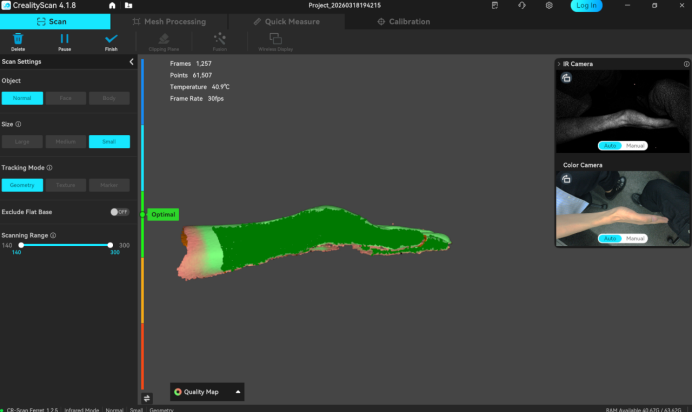
Task: Set Color Camera exposure to Manual
Action: (x=635, y=238)
